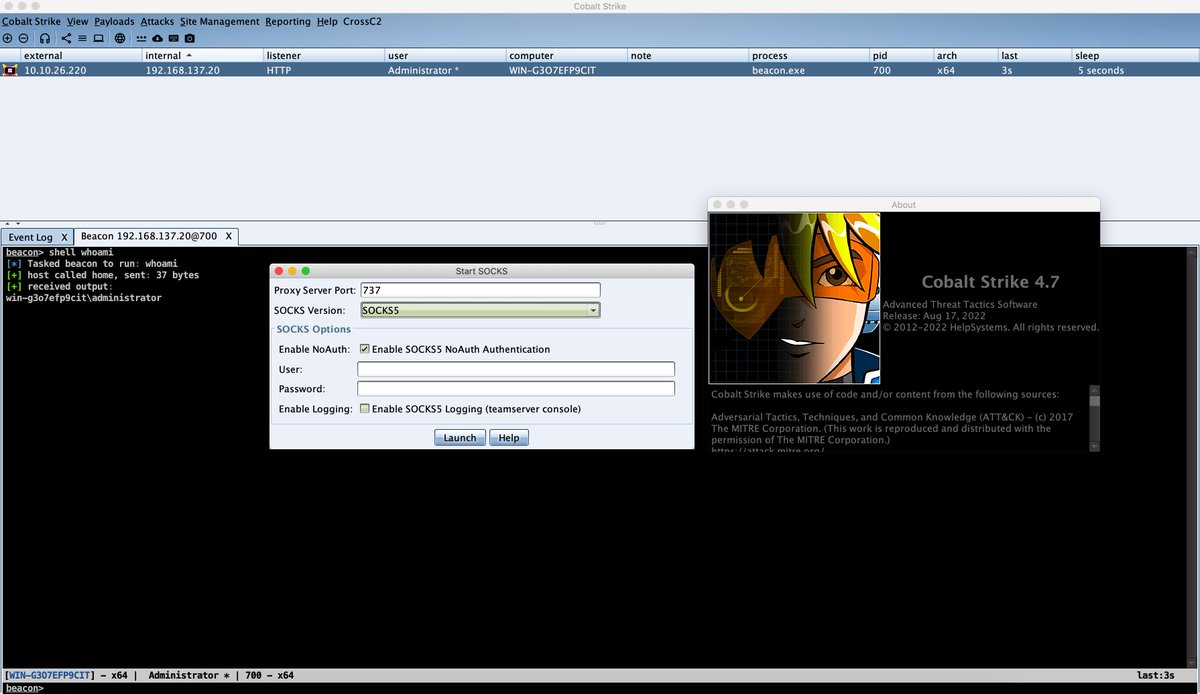Close the Event Log tab via its X
The height and width of the screenshot is (694, 1200).
pos(64,237)
